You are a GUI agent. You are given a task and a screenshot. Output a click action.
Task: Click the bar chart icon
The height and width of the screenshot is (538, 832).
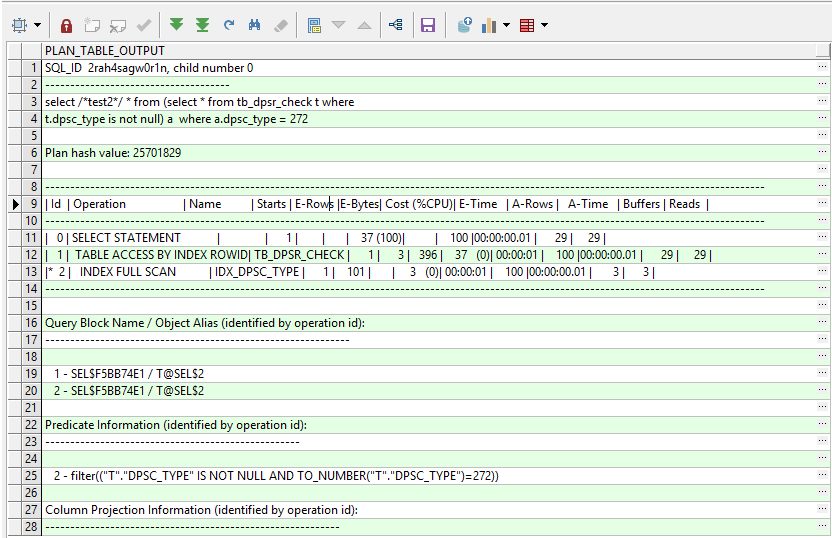point(489,25)
